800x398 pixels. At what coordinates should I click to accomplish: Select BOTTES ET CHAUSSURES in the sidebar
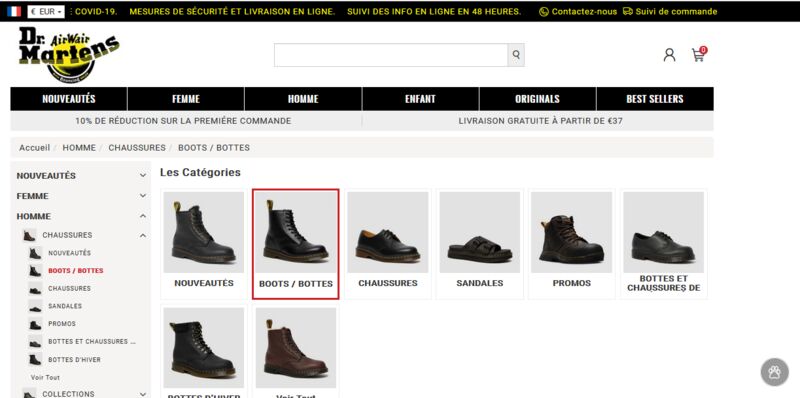click(x=92, y=341)
